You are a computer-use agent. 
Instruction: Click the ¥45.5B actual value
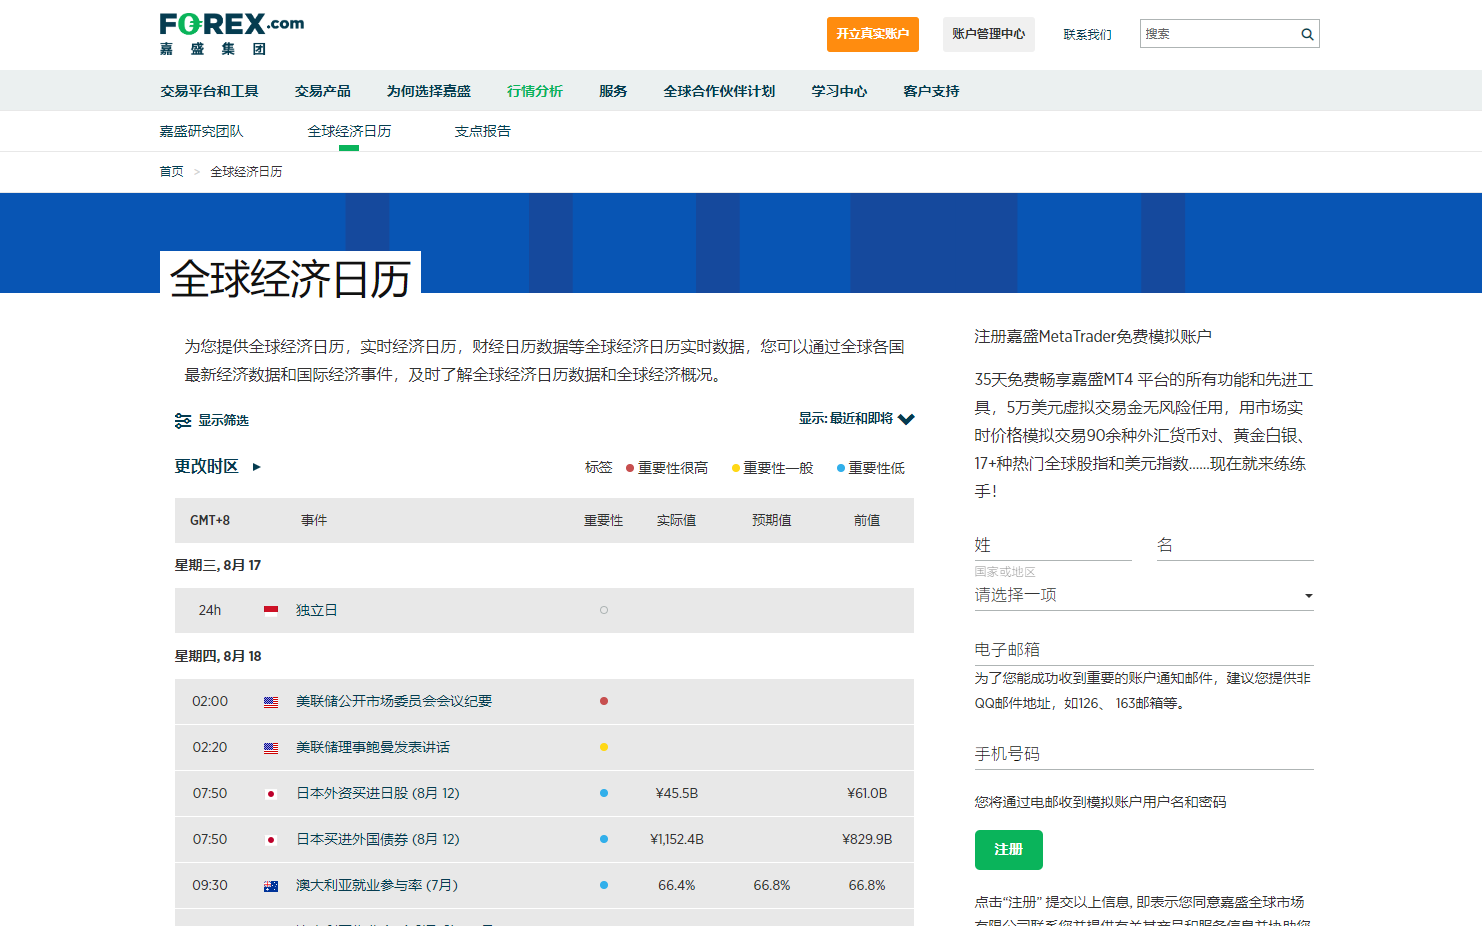point(677,794)
